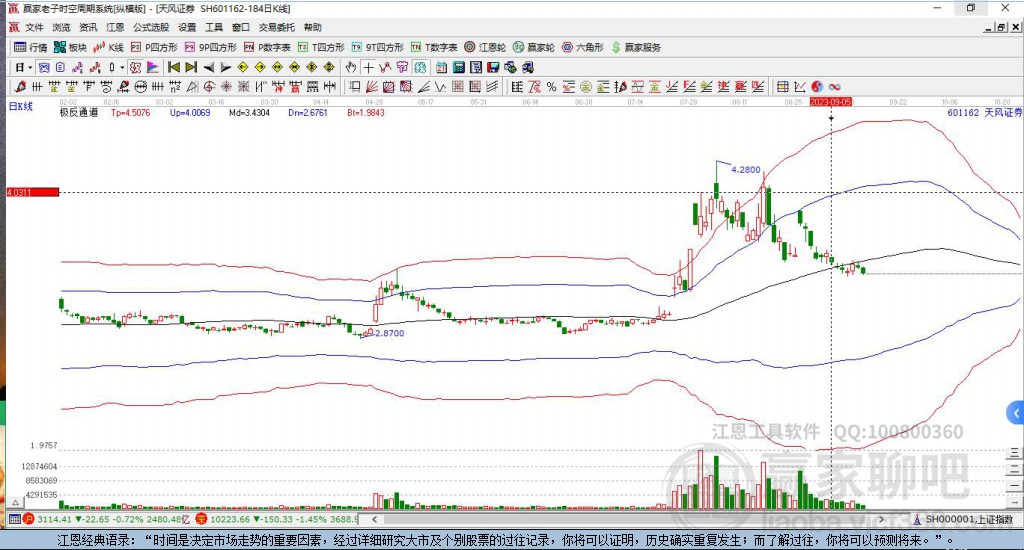The image size is (1024, 550).
Task: Open P四方形 tool
Action: click(x=154, y=47)
